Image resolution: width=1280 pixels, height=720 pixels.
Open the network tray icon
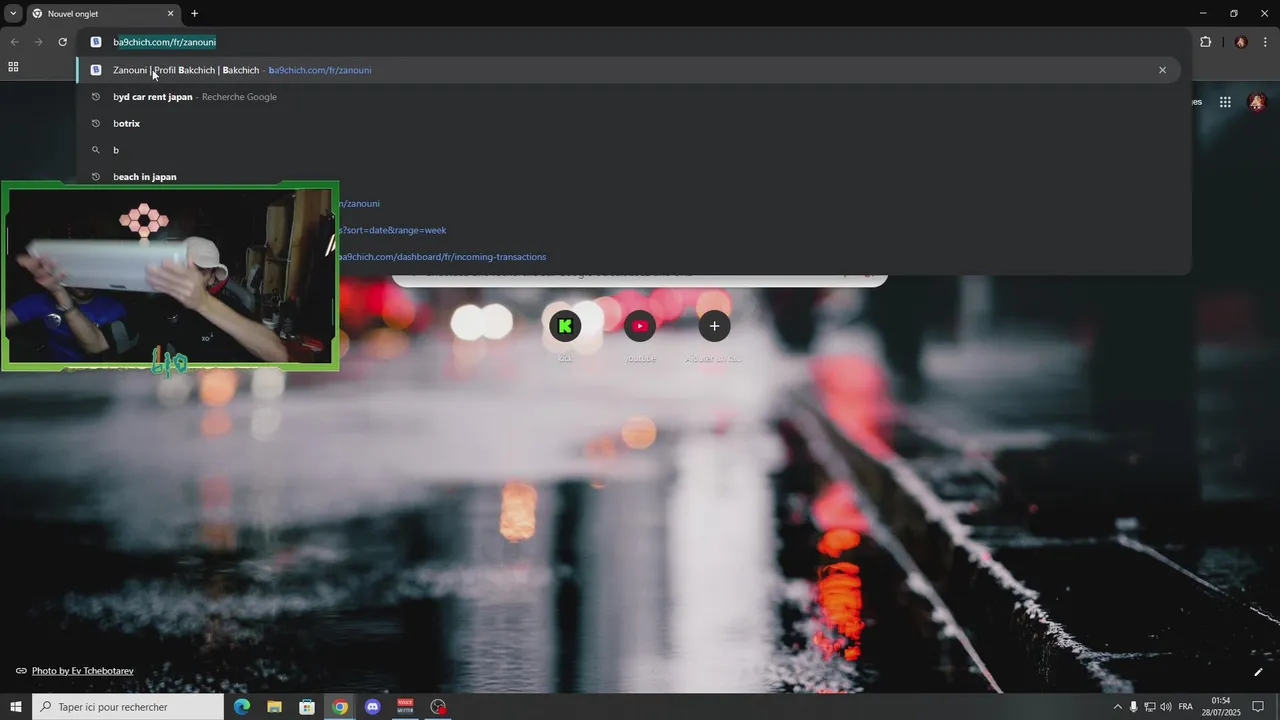coord(1149,707)
